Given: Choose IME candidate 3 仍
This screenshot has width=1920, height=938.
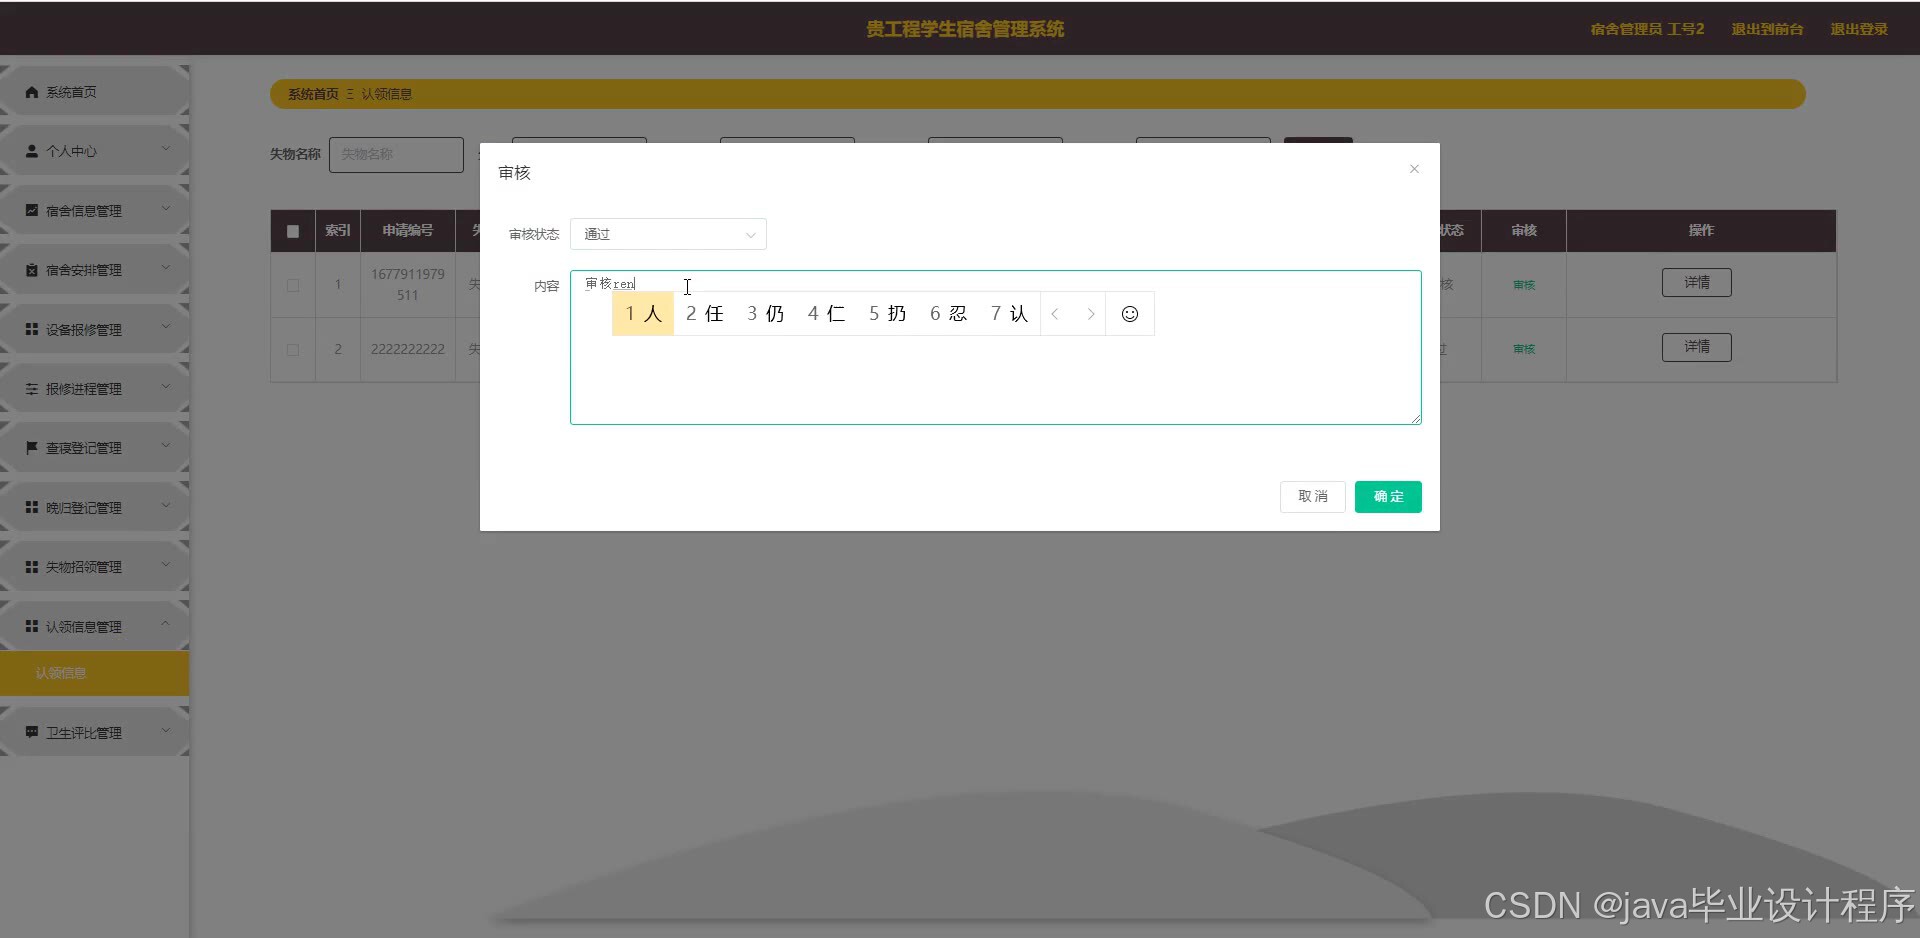Looking at the screenshot, I should click(x=765, y=314).
